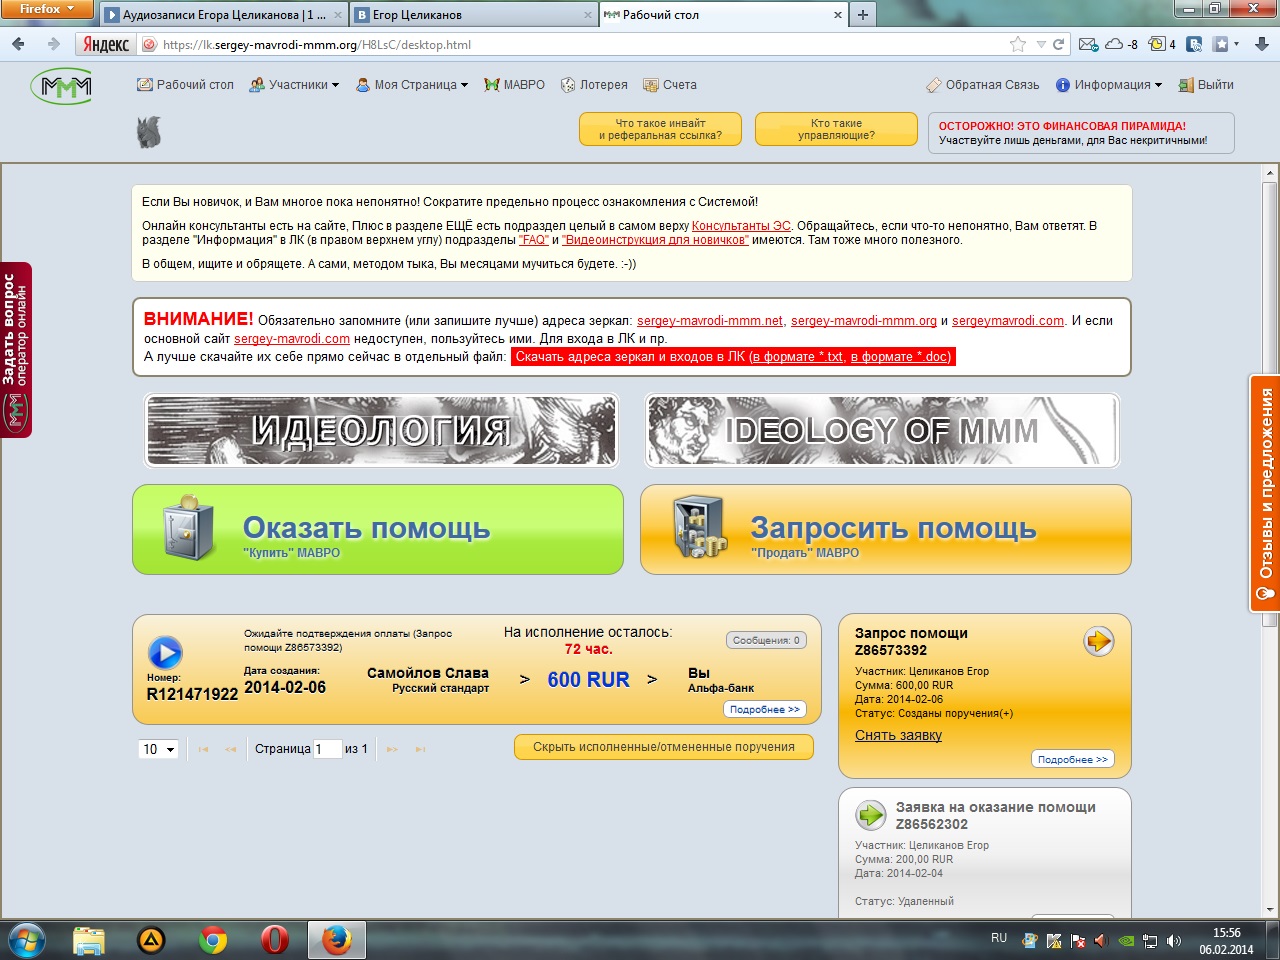The height and width of the screenshot is (960, 1280).
Task: Expand the Моя Страница dropdown menu
Action: point(413,85)
